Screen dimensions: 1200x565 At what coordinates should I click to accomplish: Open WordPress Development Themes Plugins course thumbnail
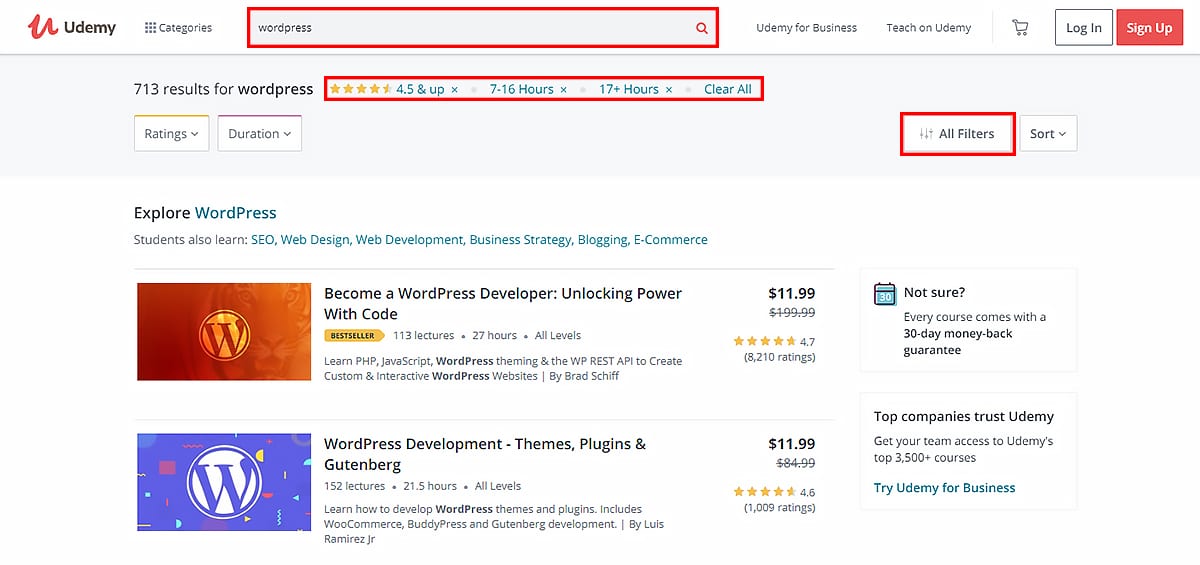[224, 482]
